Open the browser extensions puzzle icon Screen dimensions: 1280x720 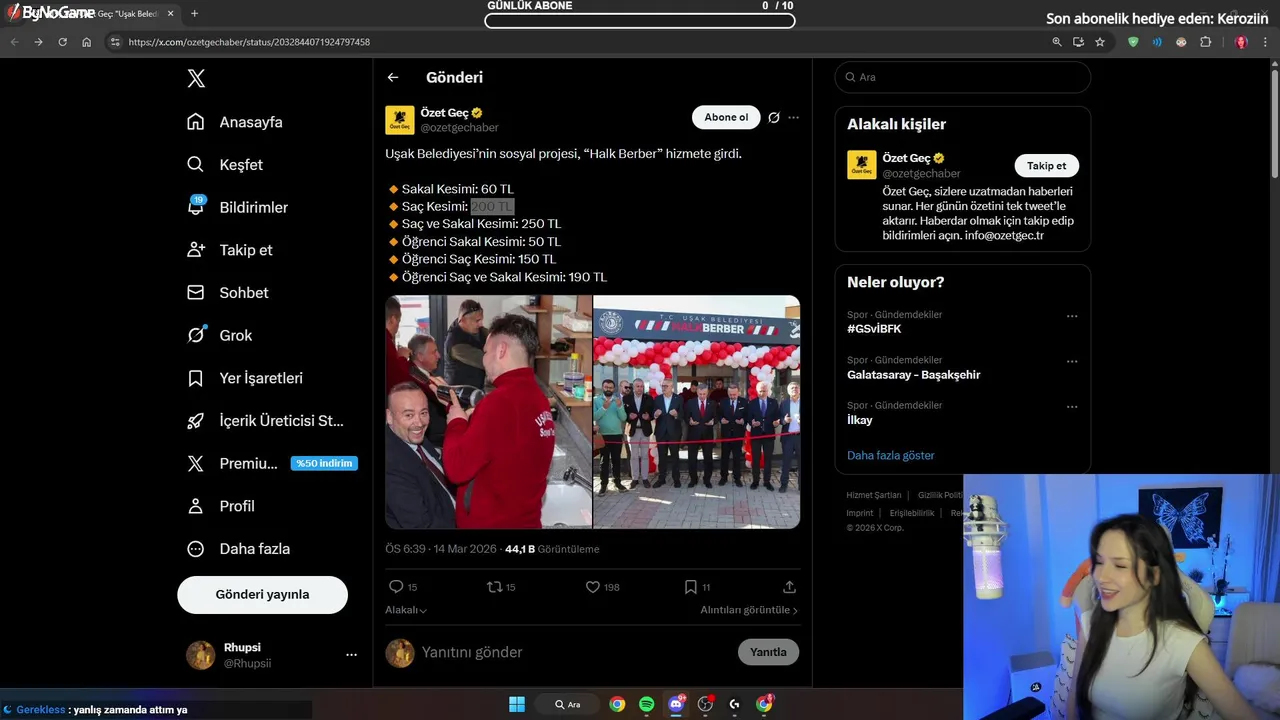coord(1205,42)
